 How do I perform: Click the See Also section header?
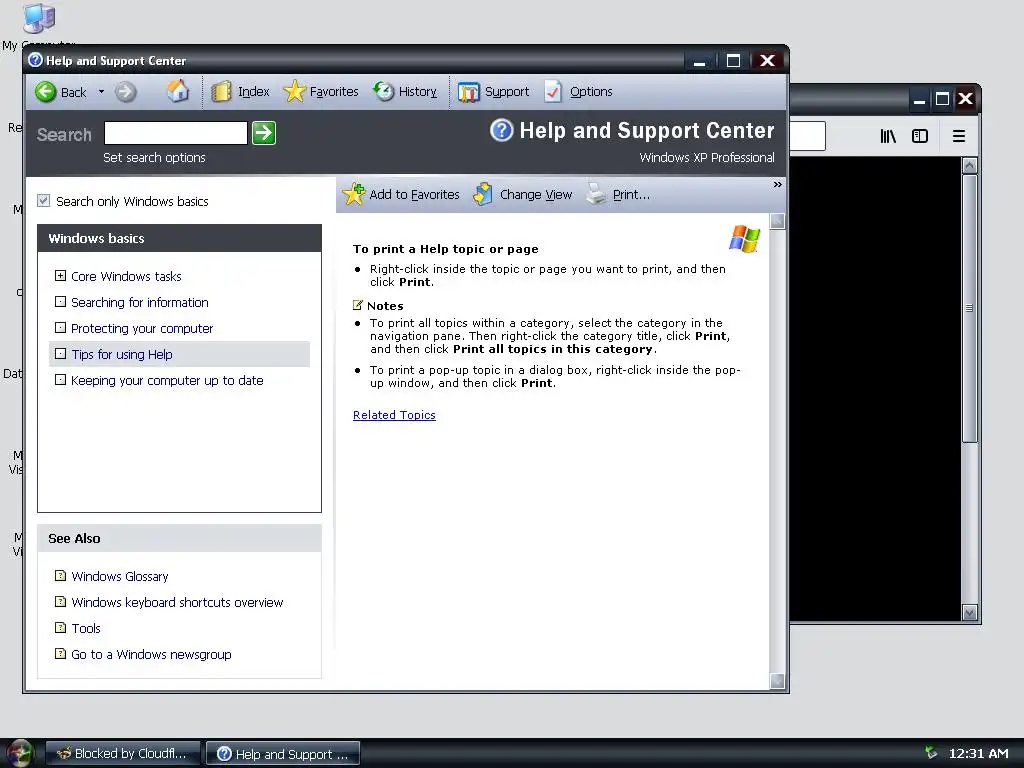point(180,539)
